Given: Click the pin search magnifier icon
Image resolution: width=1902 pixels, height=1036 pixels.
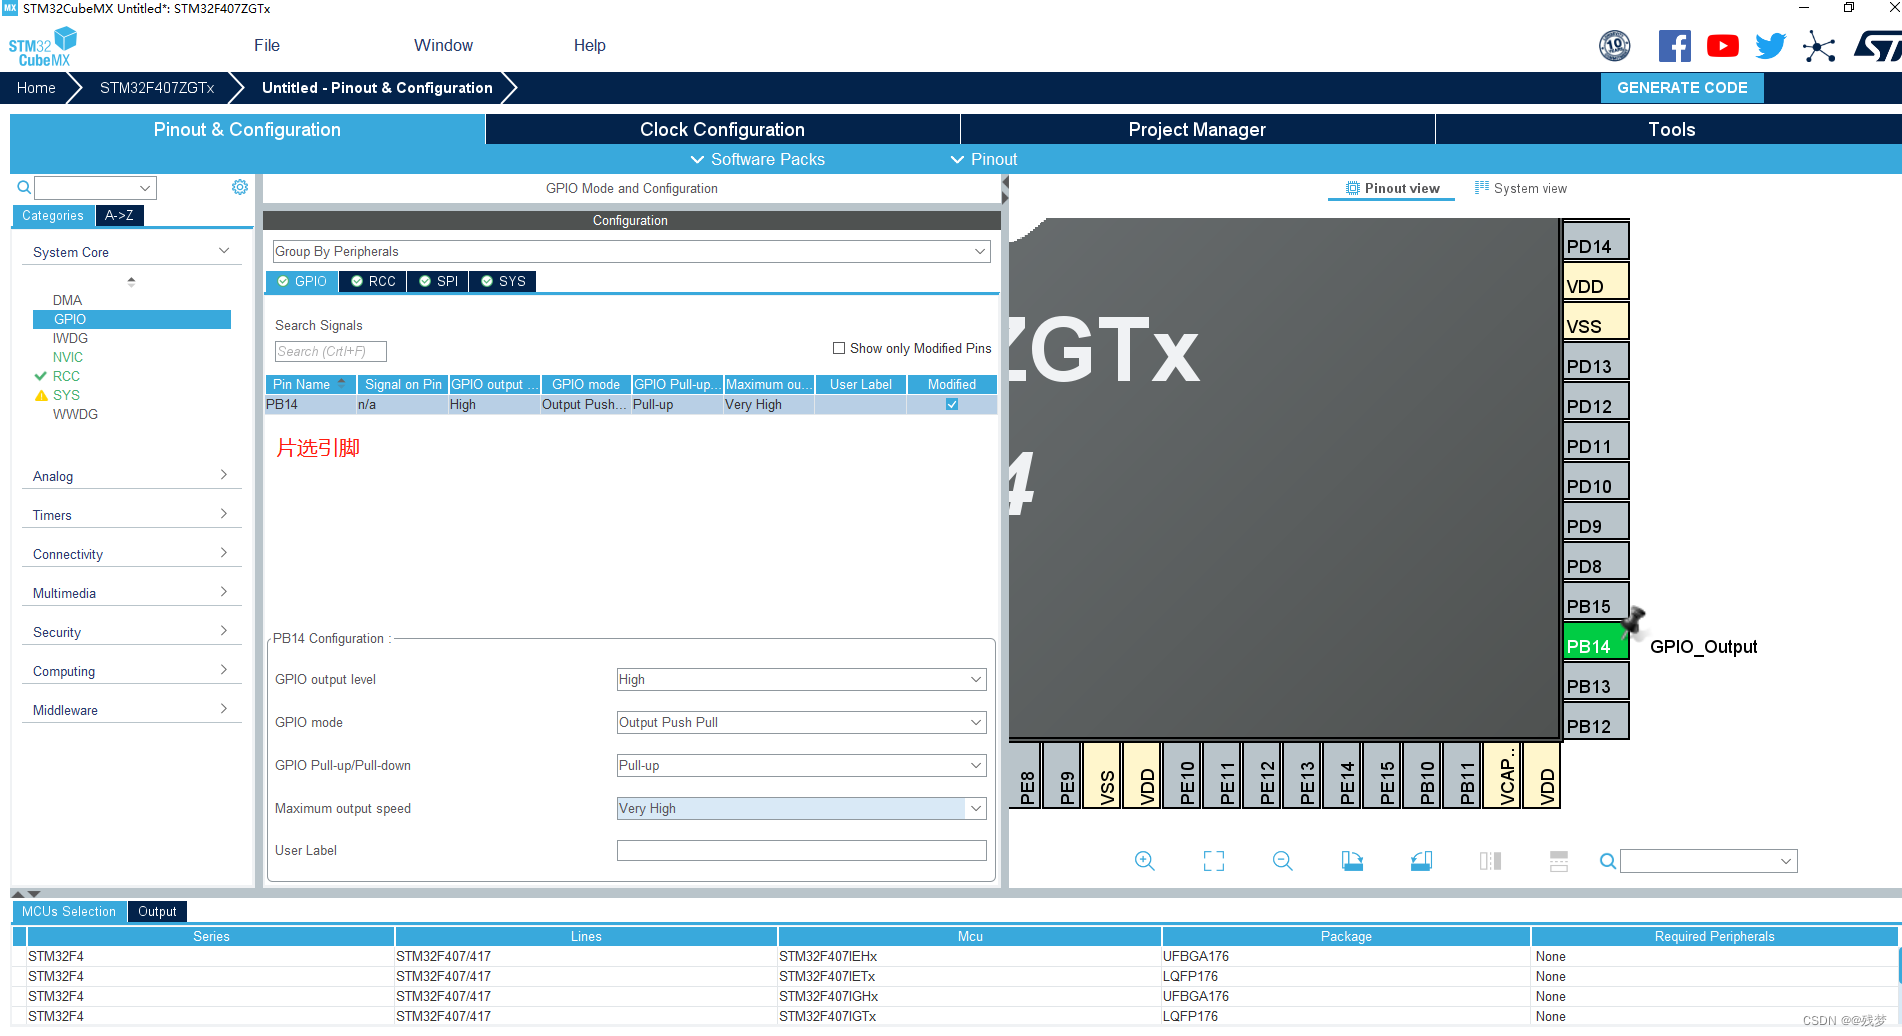Looking at the screenshot, I should 1608,861.
